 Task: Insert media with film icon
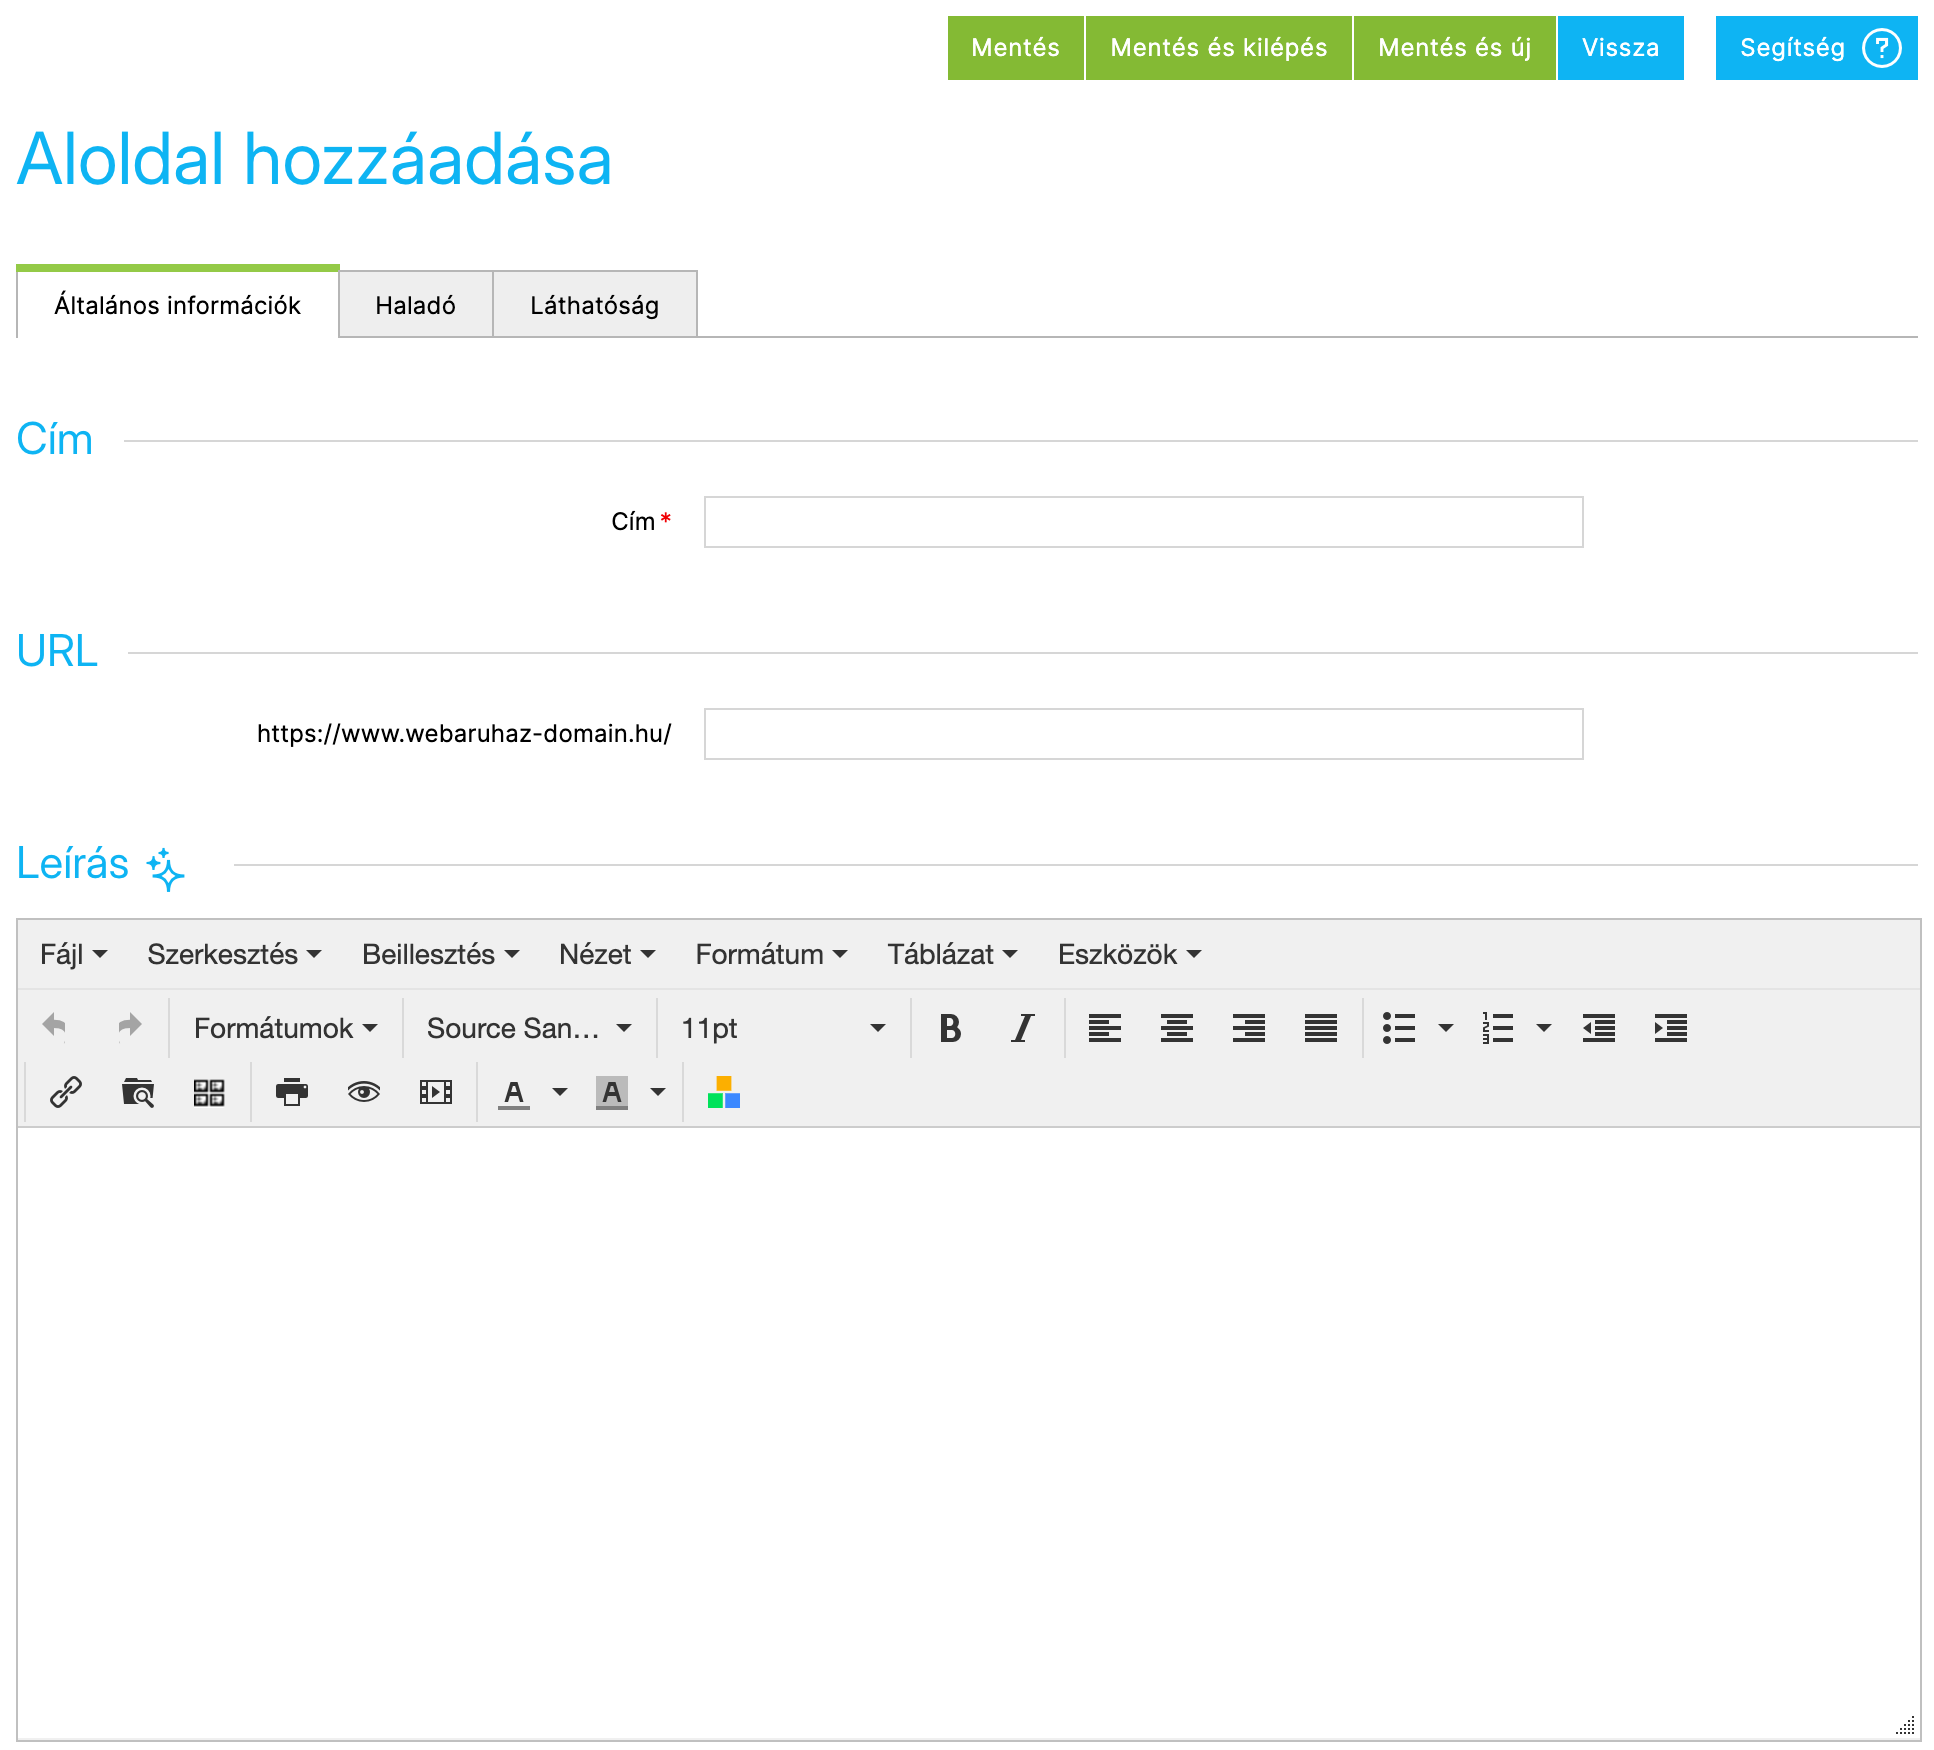pos(436,1092)
